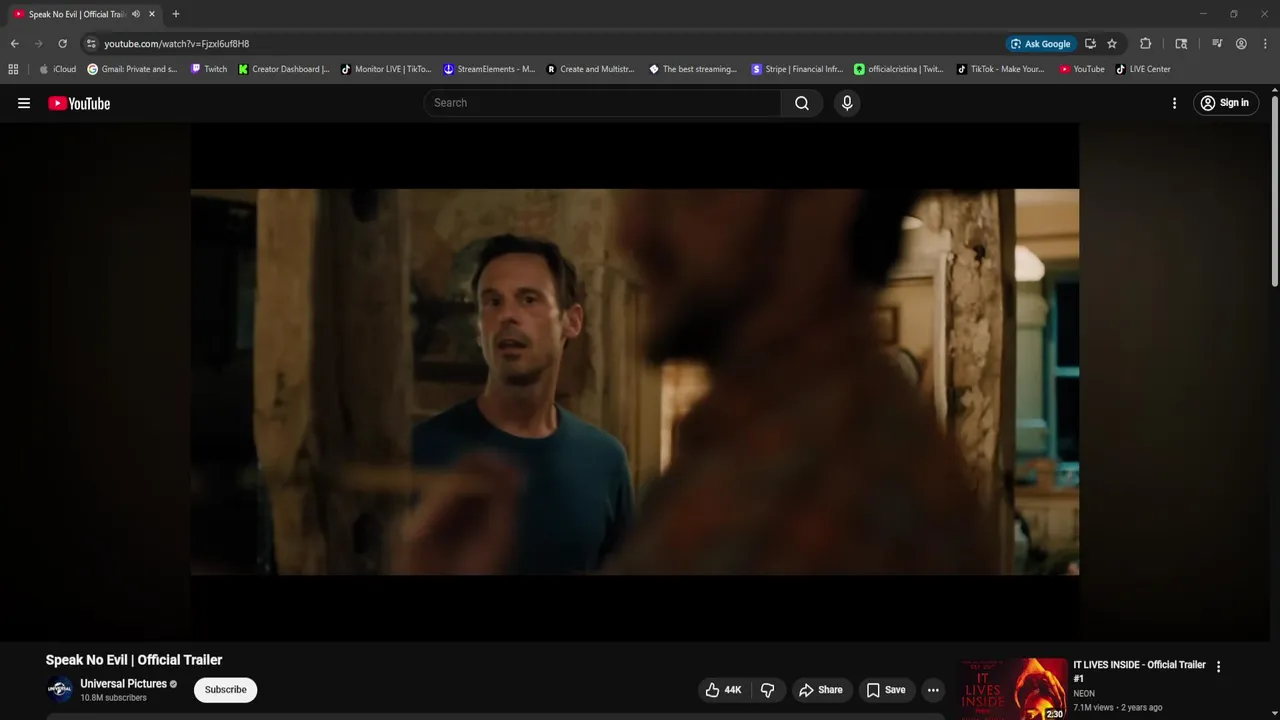This screenshot has height=720, width=1280.
Task: Open the apps grid in bookmarks bar
Action: (x=13, y=69)
